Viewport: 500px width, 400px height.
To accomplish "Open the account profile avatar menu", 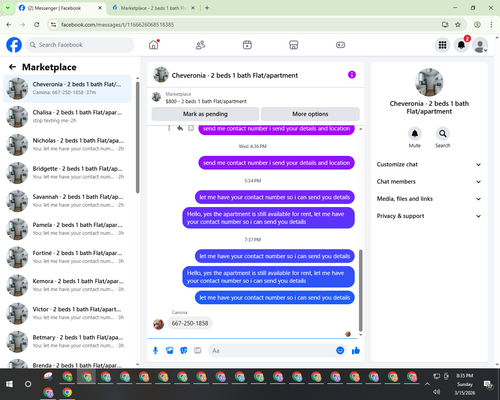I will coord(480,45).
